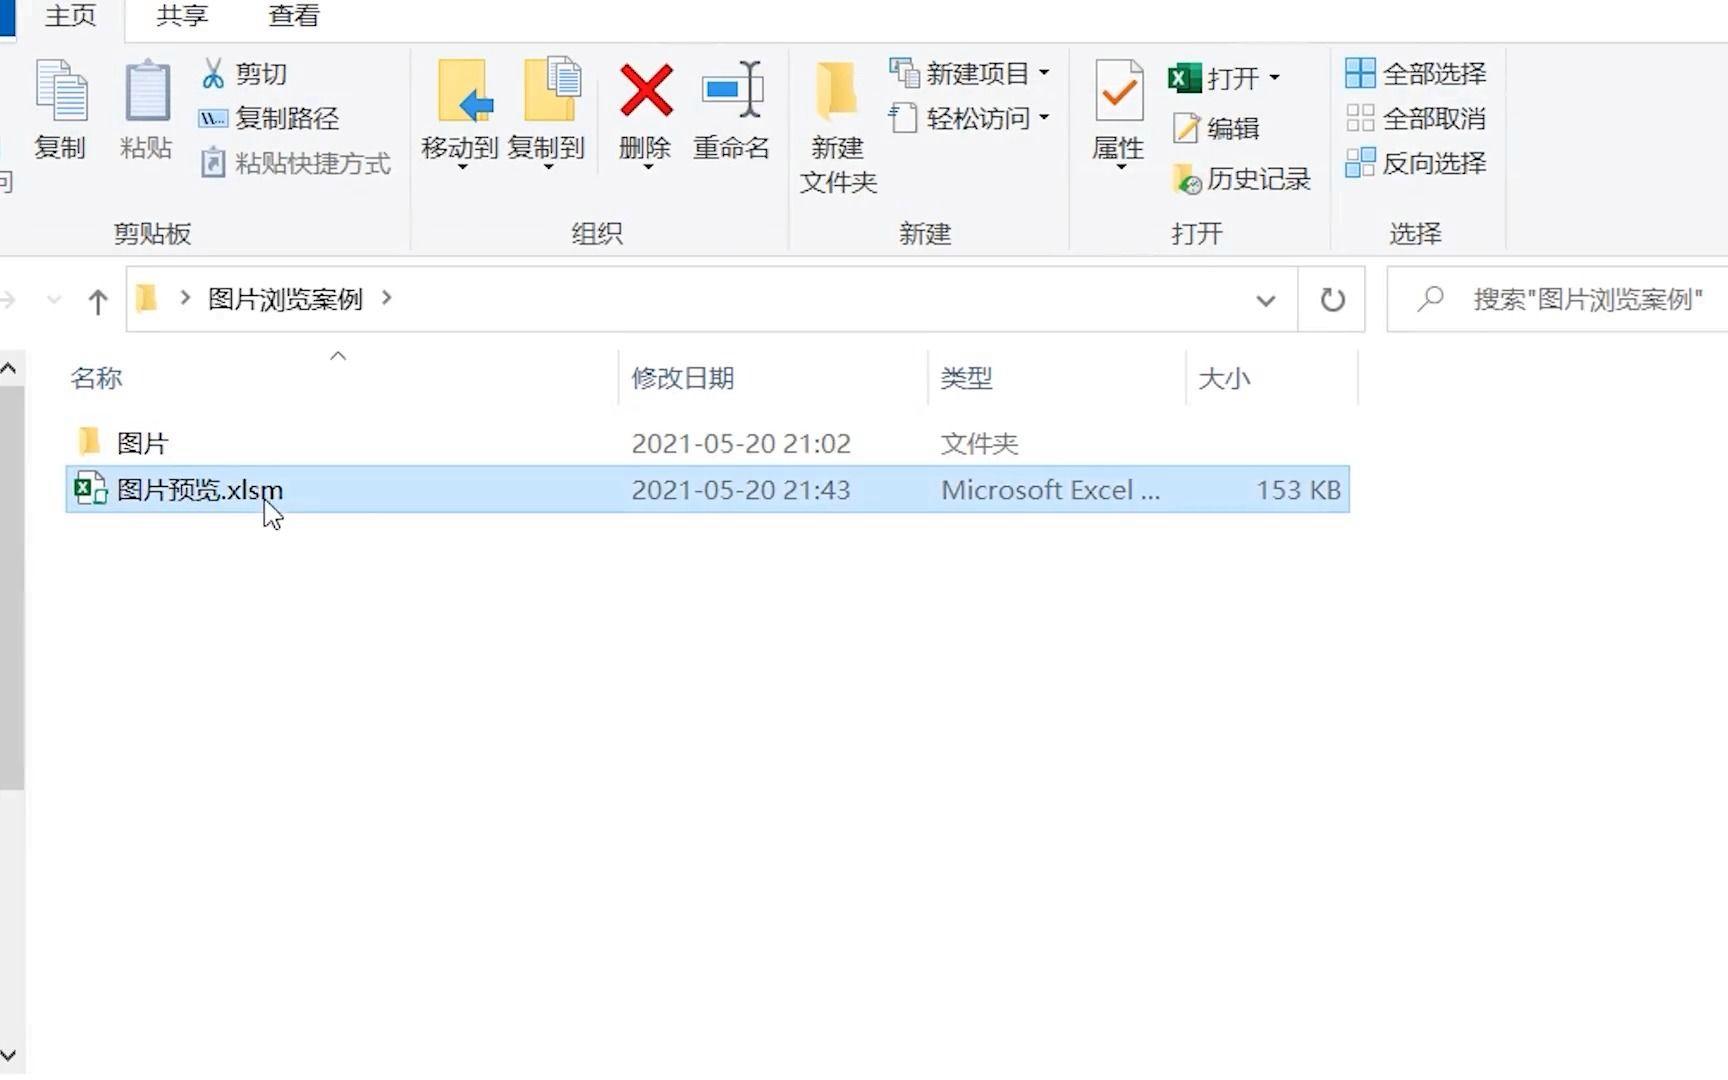Click the Excel icon of 图片预览.xlsm
This screenshot has width=1728, height=1080.
(x=91, y=488)
